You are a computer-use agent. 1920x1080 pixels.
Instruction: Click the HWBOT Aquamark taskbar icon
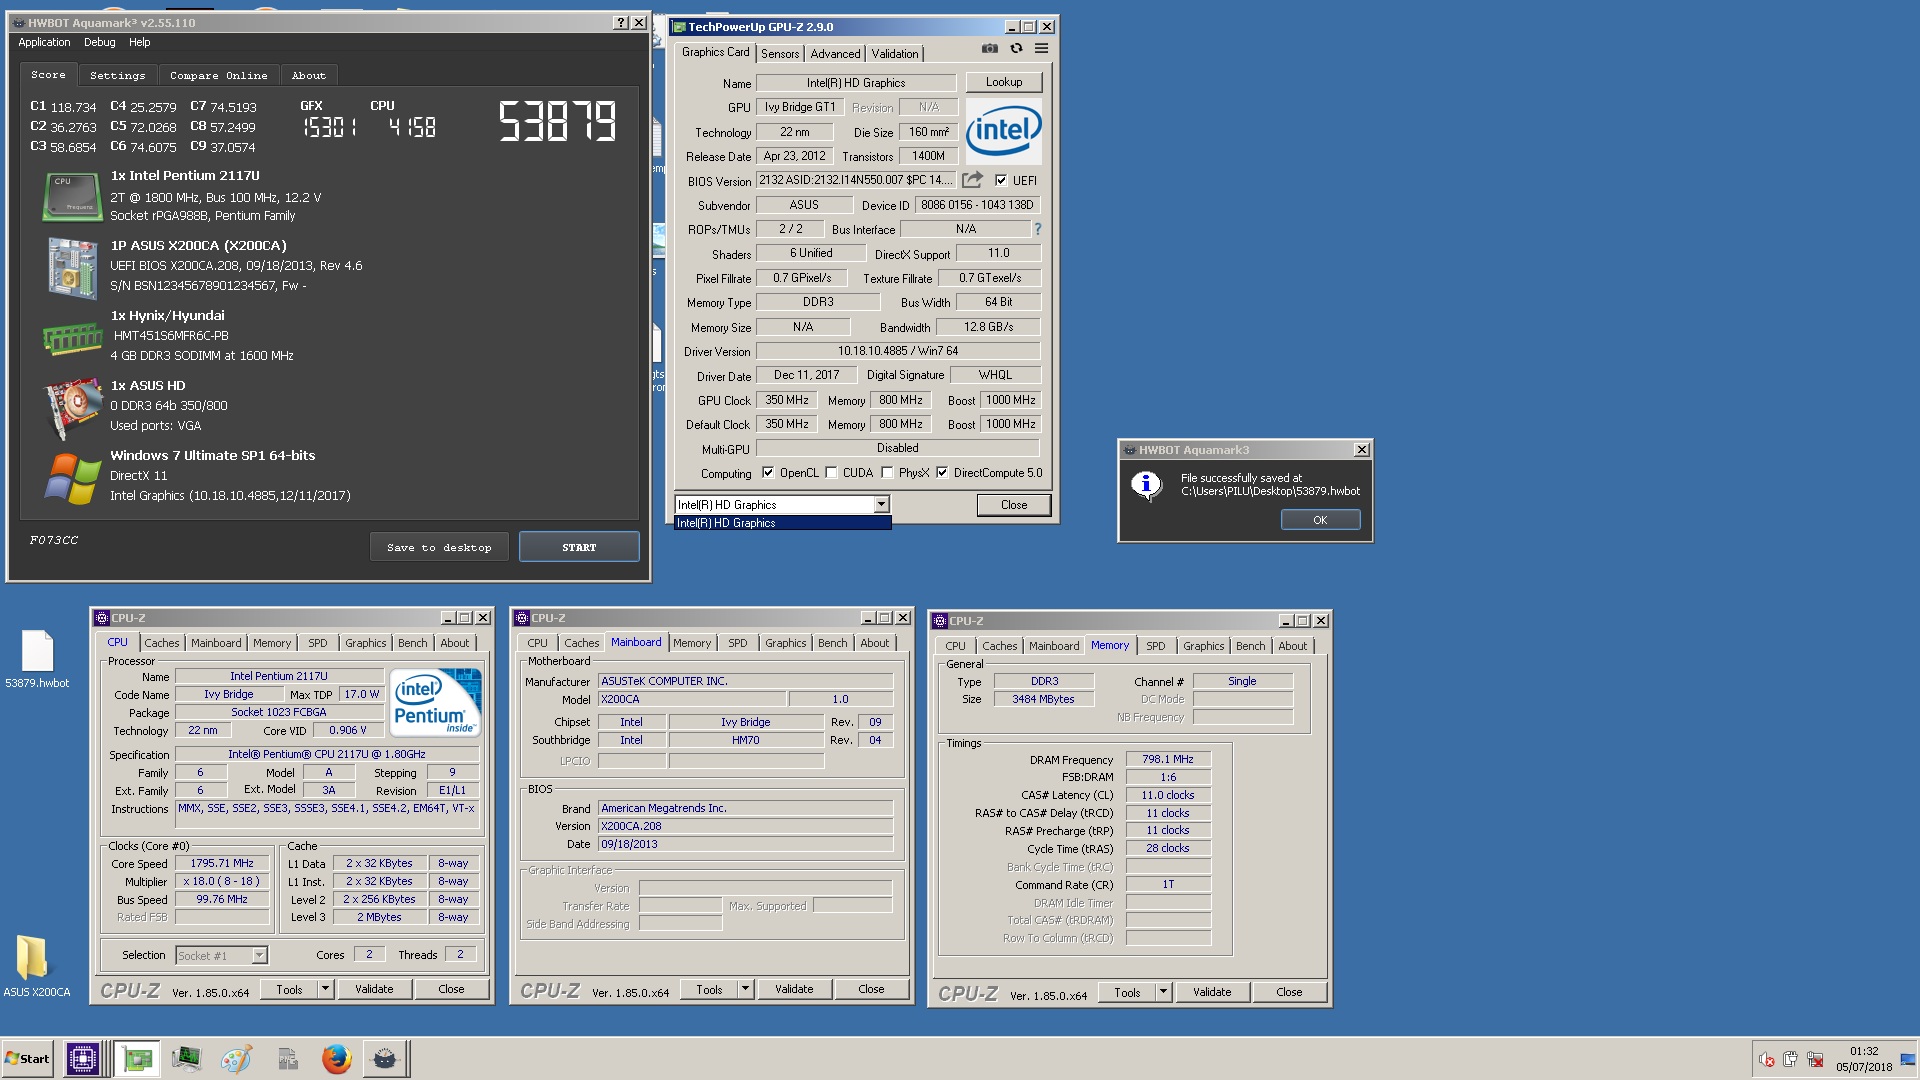click(x=385, y=1059)
